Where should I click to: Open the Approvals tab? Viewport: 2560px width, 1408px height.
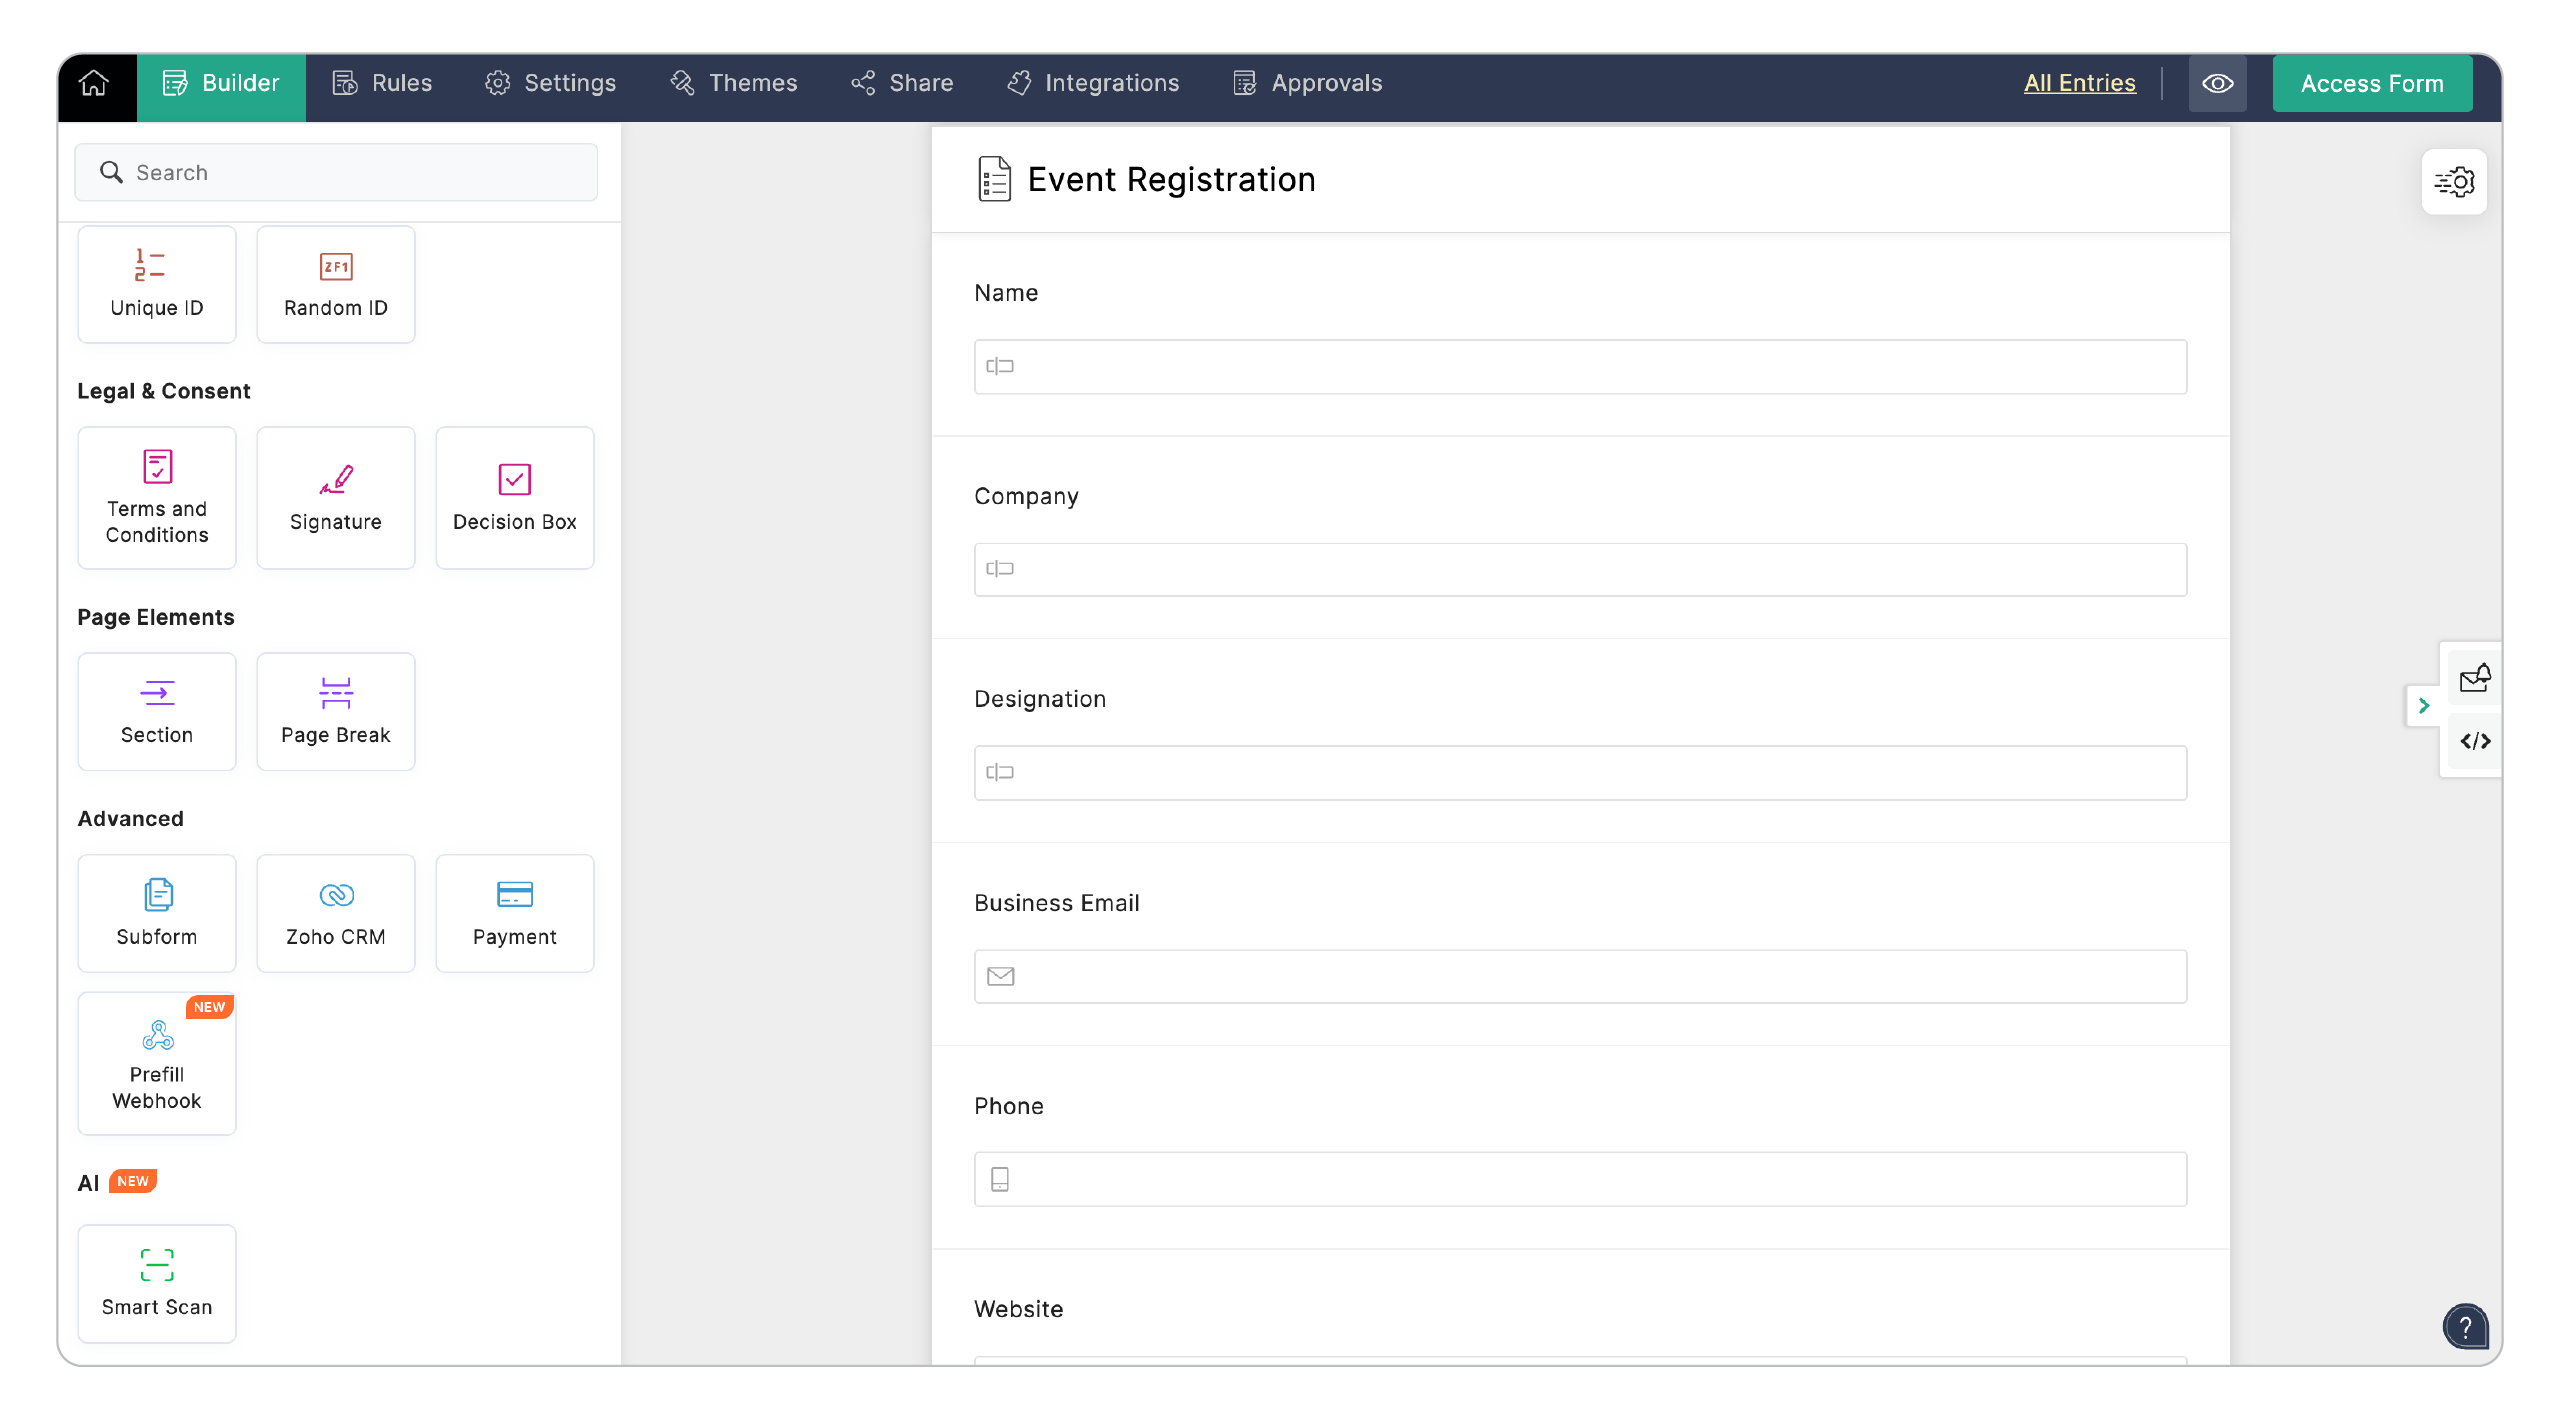pyautogui.click(x=1306, y=83)
